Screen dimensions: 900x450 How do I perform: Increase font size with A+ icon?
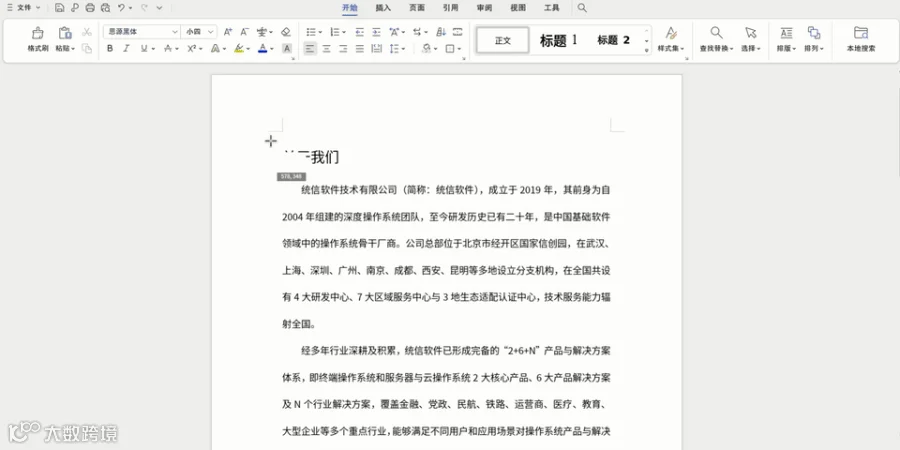click(x=228, y=32)
